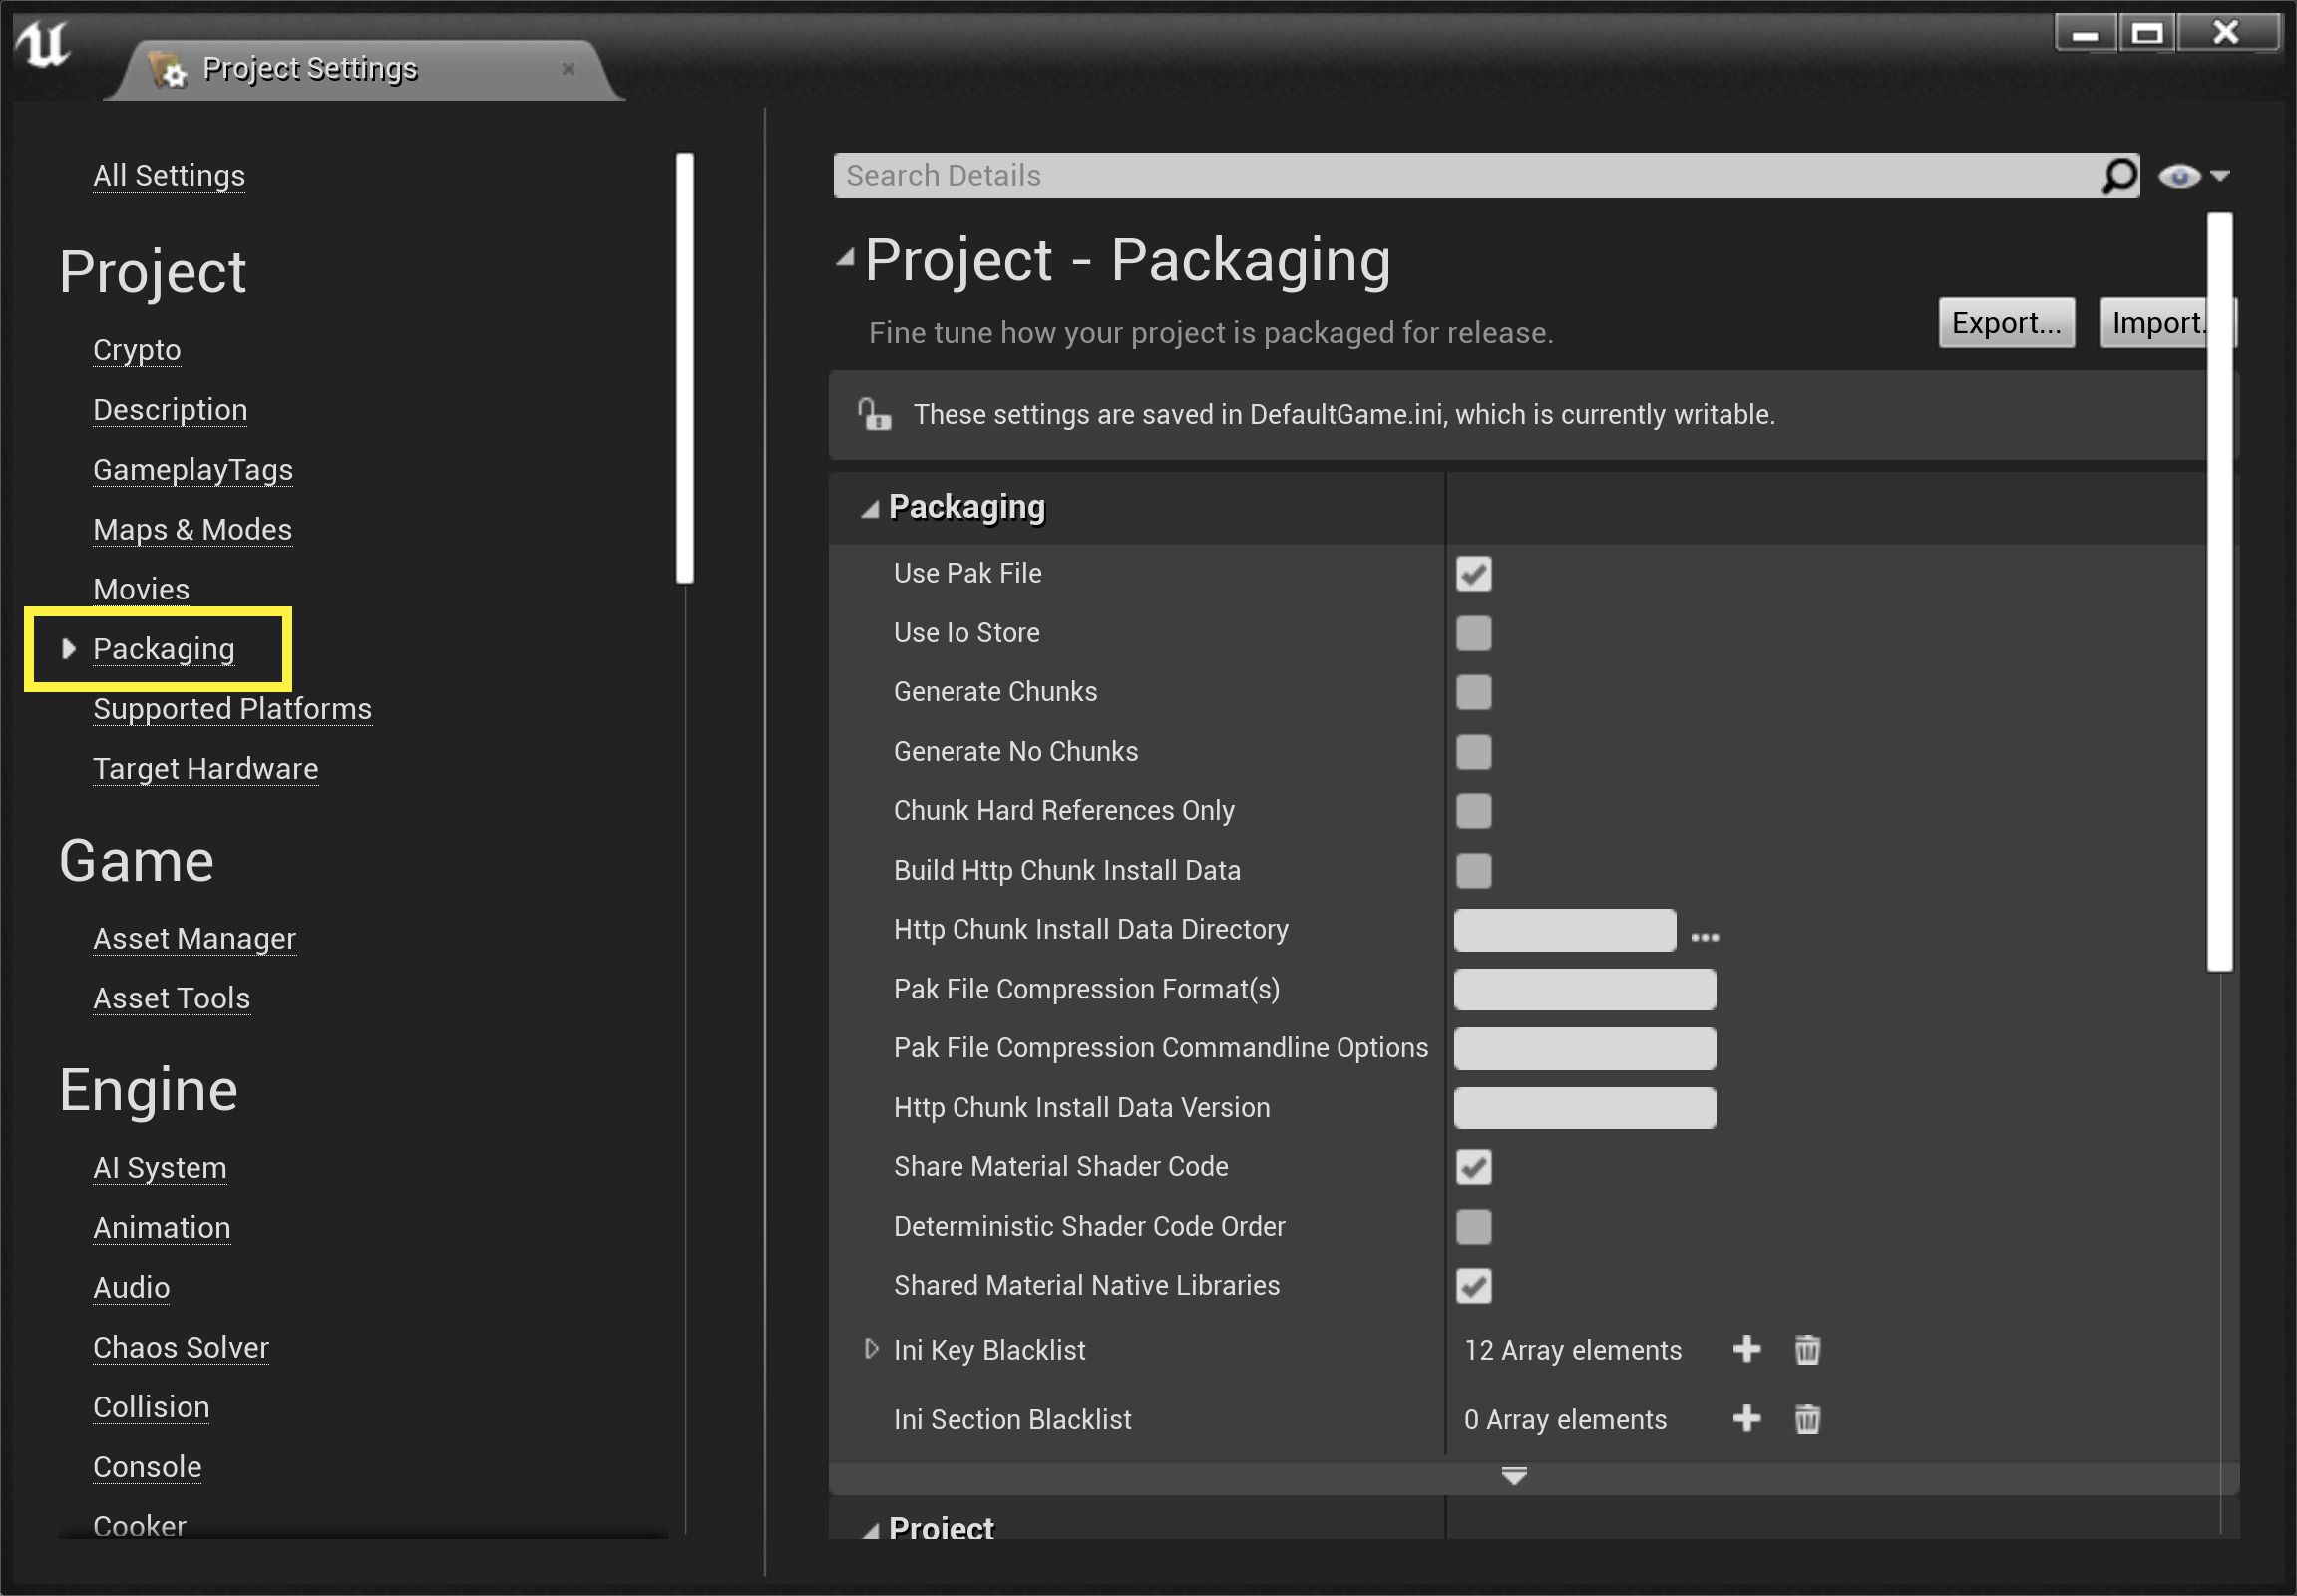The width and height of the screenshot is (2297, 1596).
Task: Empty the Ini Section Blacklist array with trash icon
Action: click(x=1807, y=1419)
